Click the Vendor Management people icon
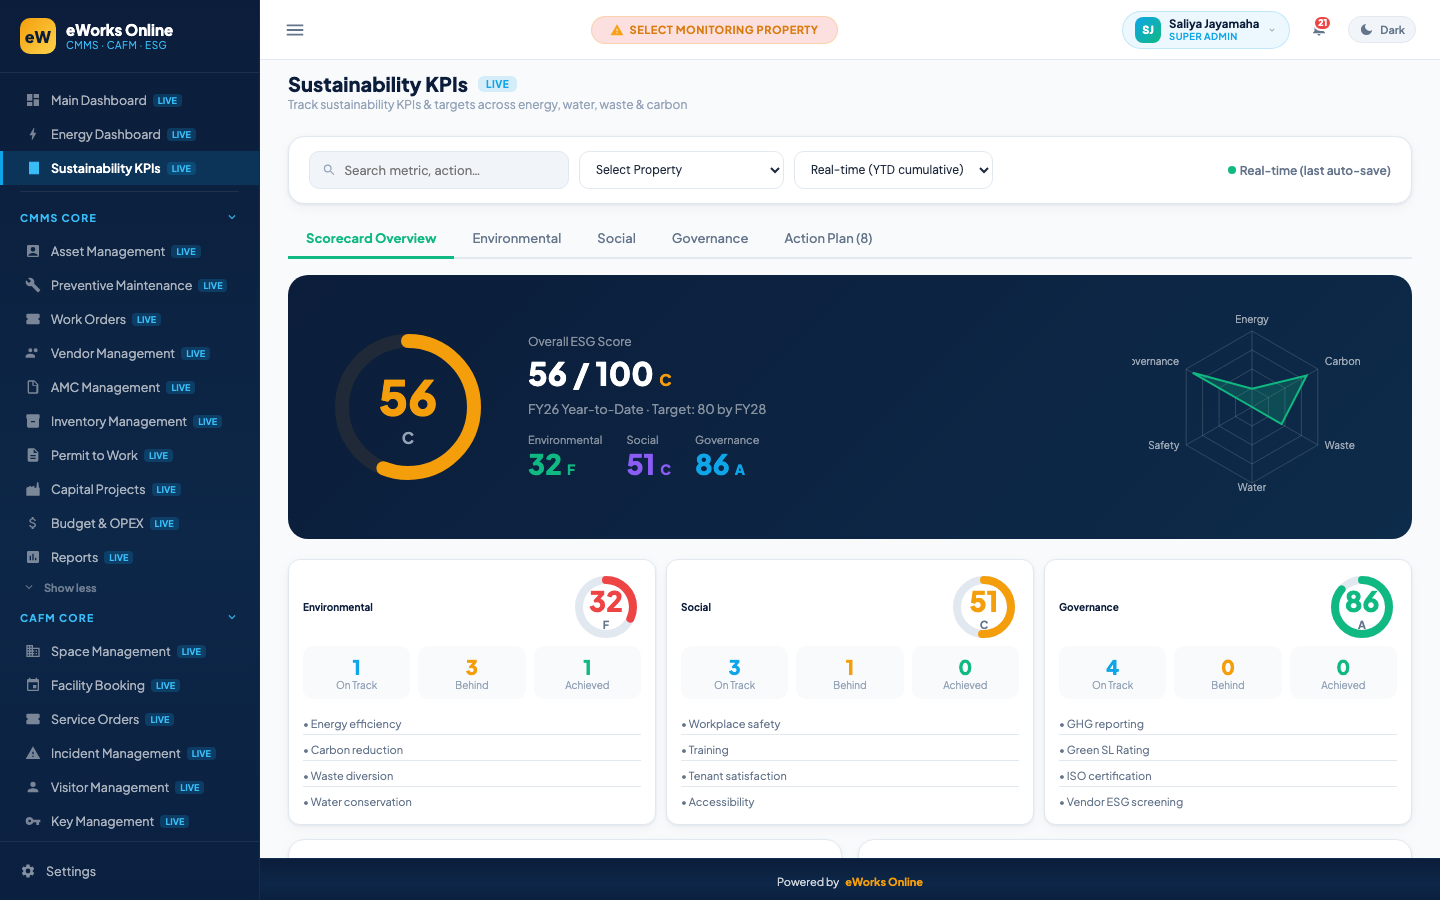 (33, 353)
